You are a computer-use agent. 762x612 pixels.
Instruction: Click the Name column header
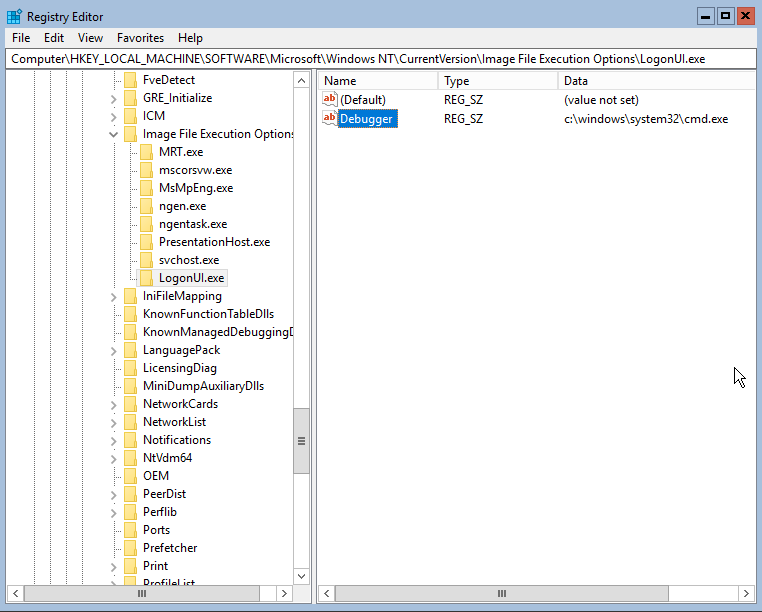(x=378, y=81)
